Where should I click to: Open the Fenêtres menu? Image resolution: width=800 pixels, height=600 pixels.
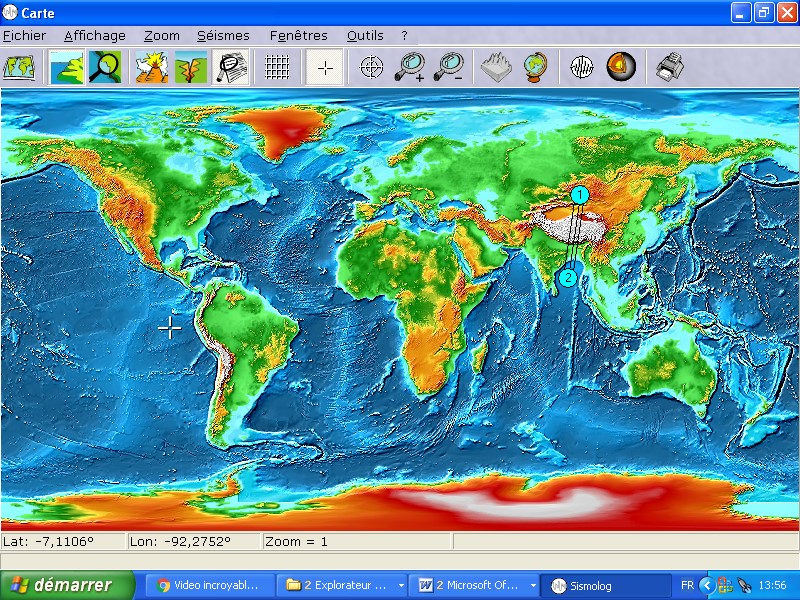tap(298, 36)
